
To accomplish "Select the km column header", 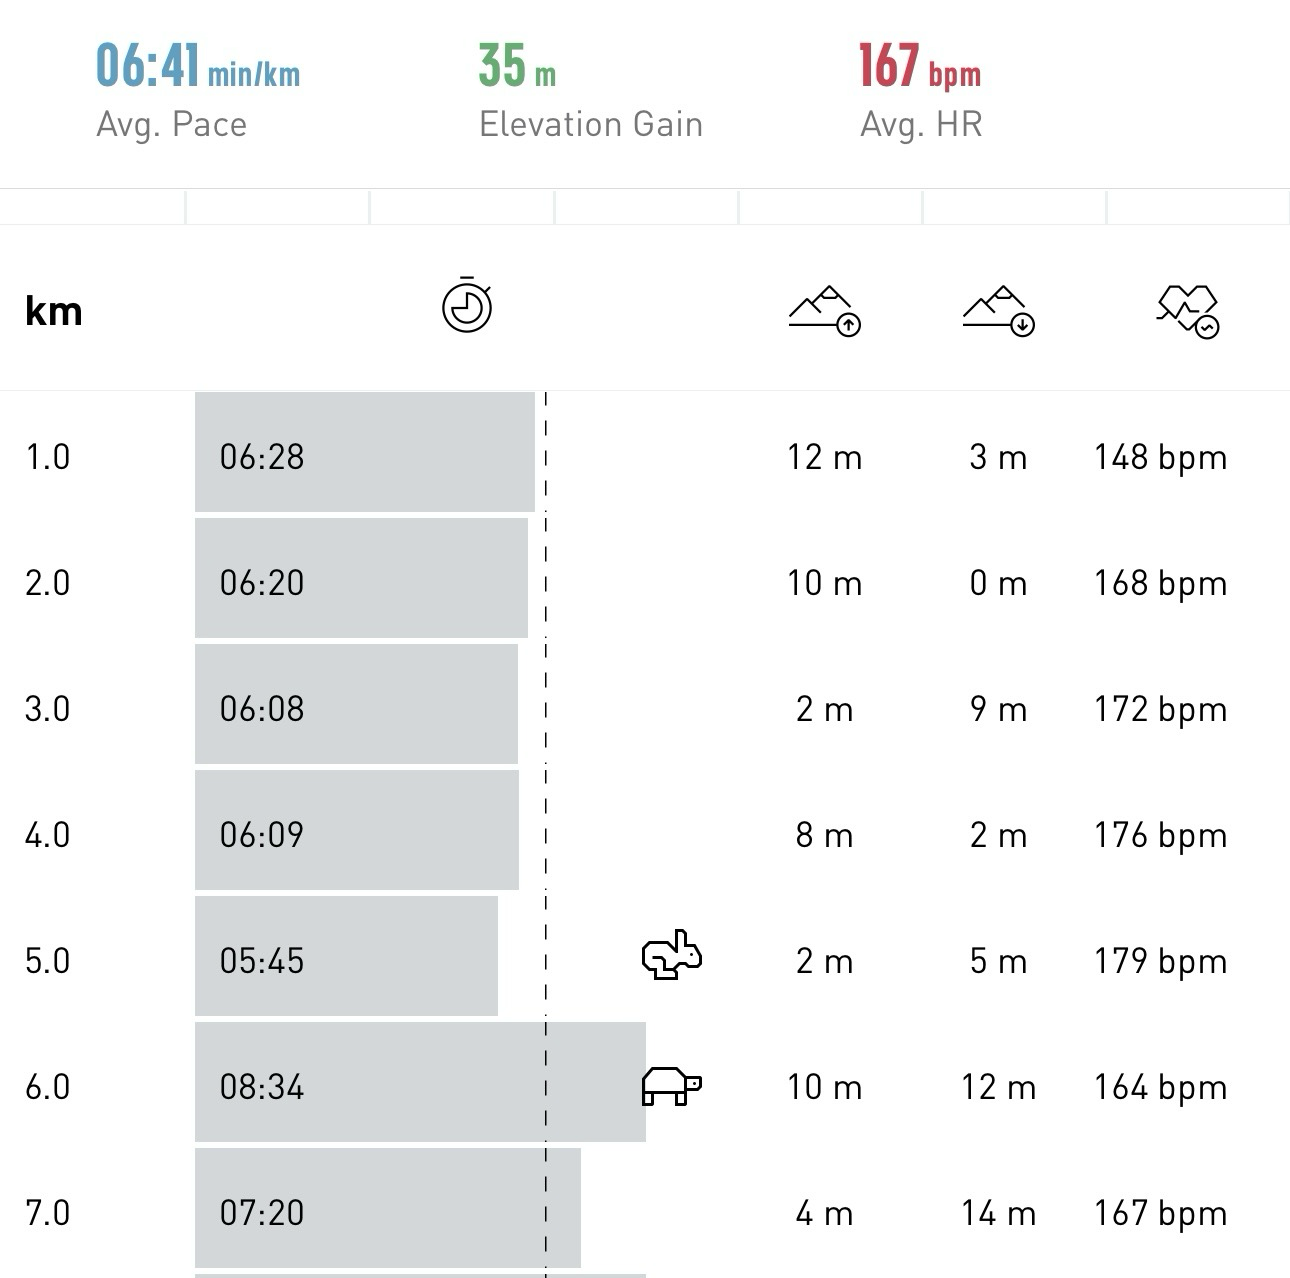I will click(x=54, y=311).
